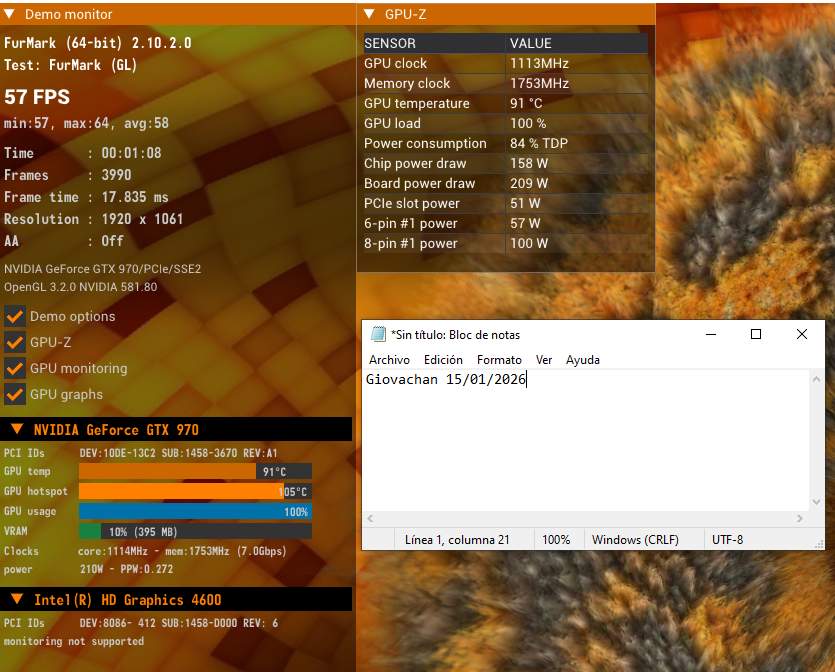The height and width of the screenshot is (672, 835).
Task: Click the horizontal scrollbar left arrow in Notepad
Action: coord(370,518)
